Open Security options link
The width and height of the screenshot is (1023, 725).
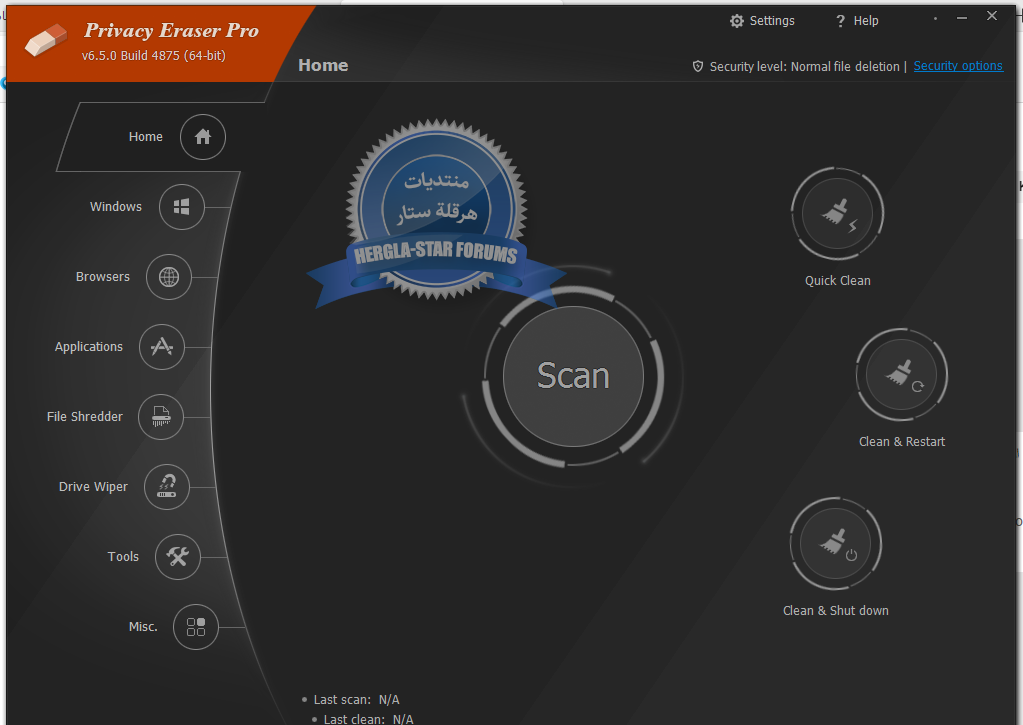tap(958, 66)
